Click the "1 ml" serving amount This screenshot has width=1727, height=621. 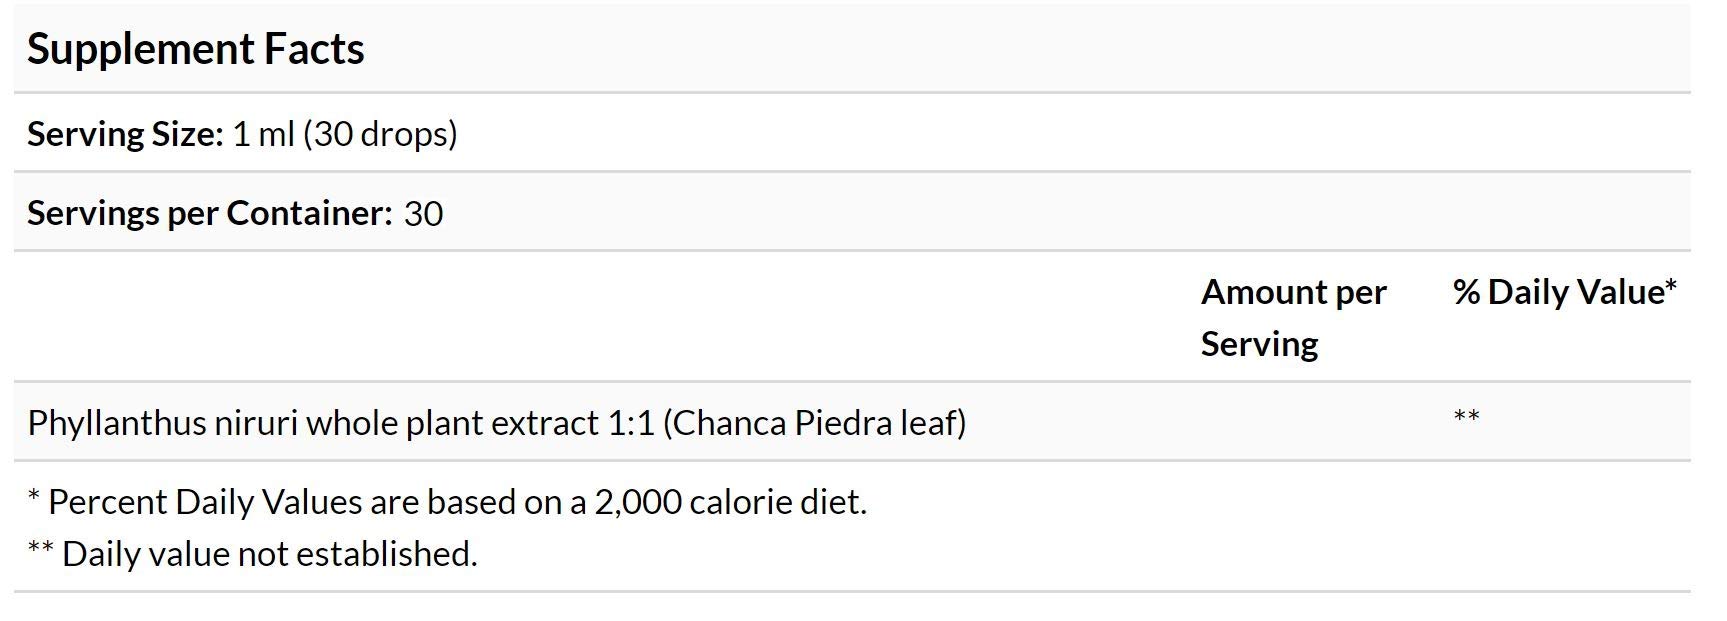coord(263,134)
